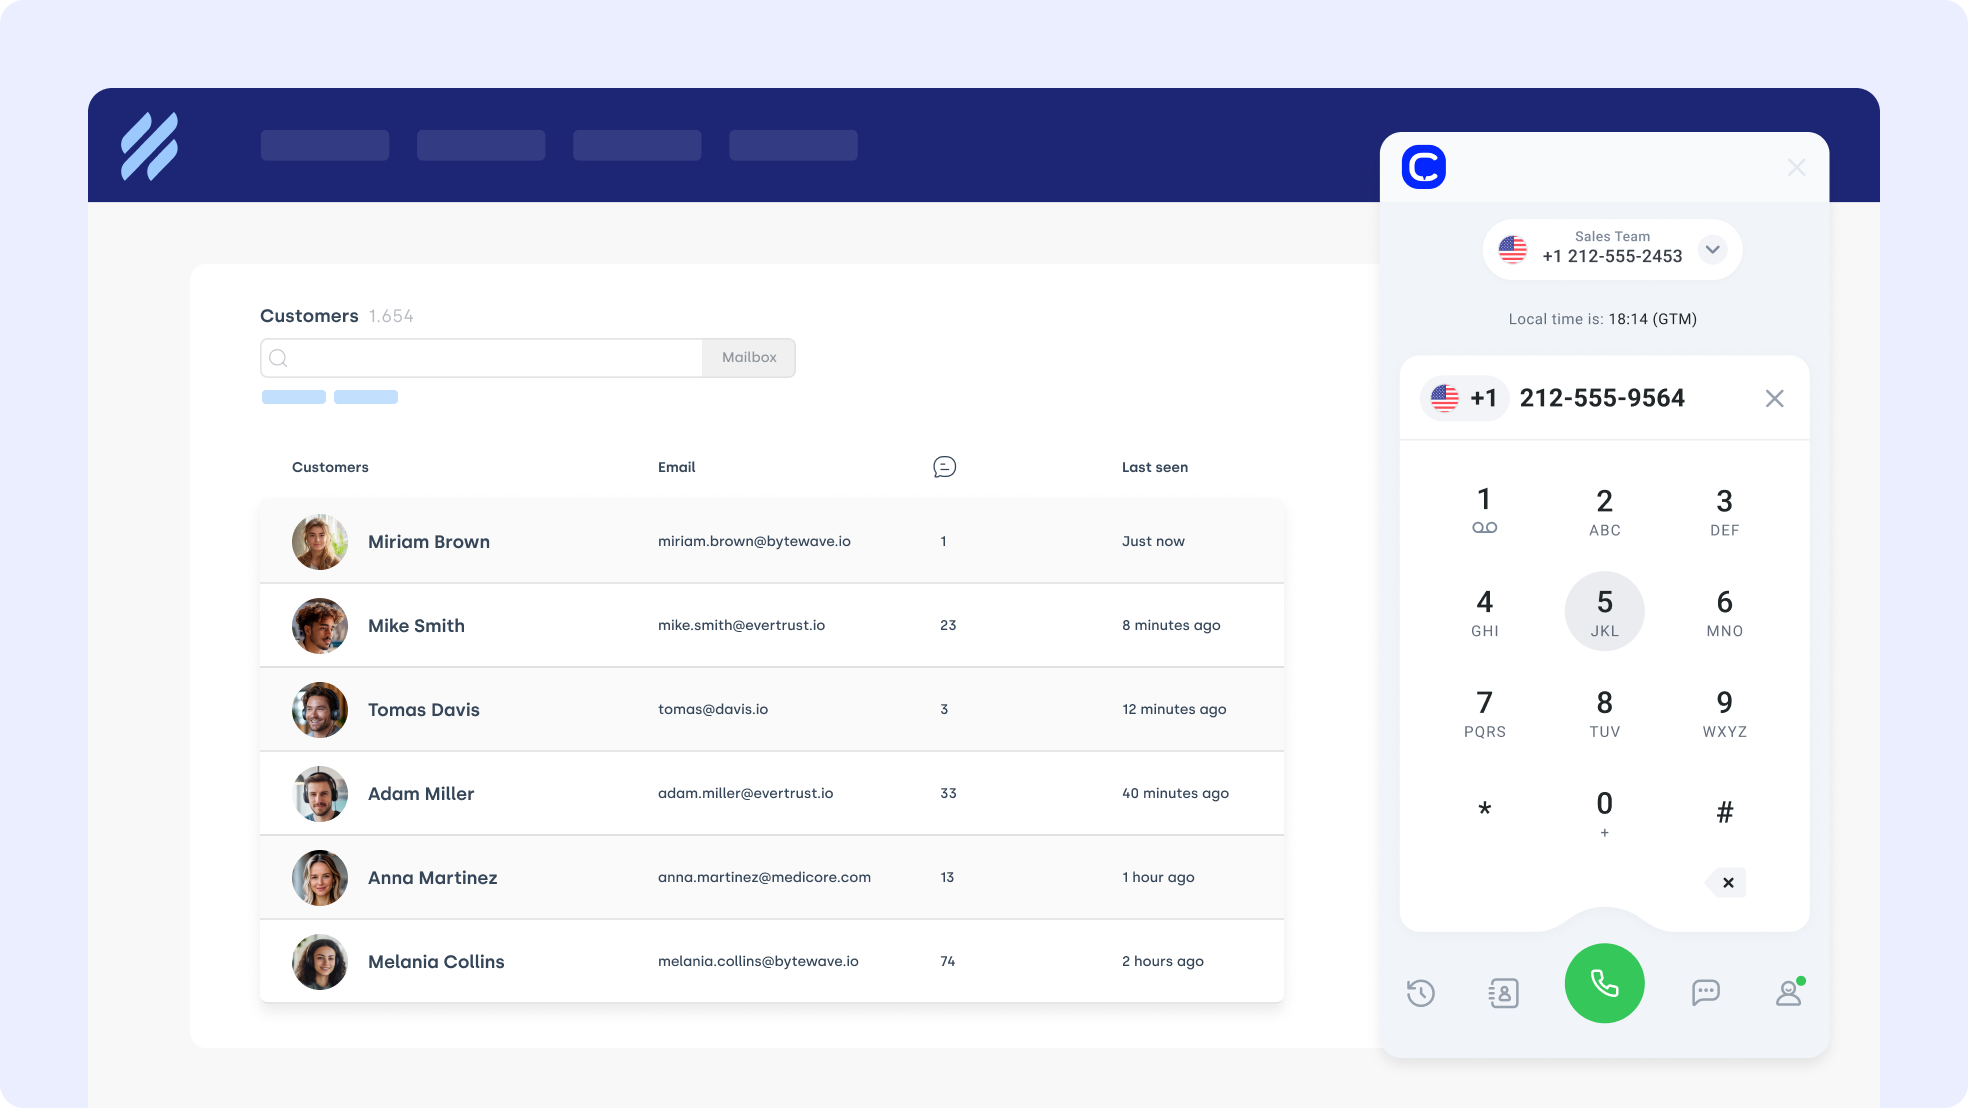Expand Sales Team number dropdown
1968x1108 pixels.
coord(1712,249)
